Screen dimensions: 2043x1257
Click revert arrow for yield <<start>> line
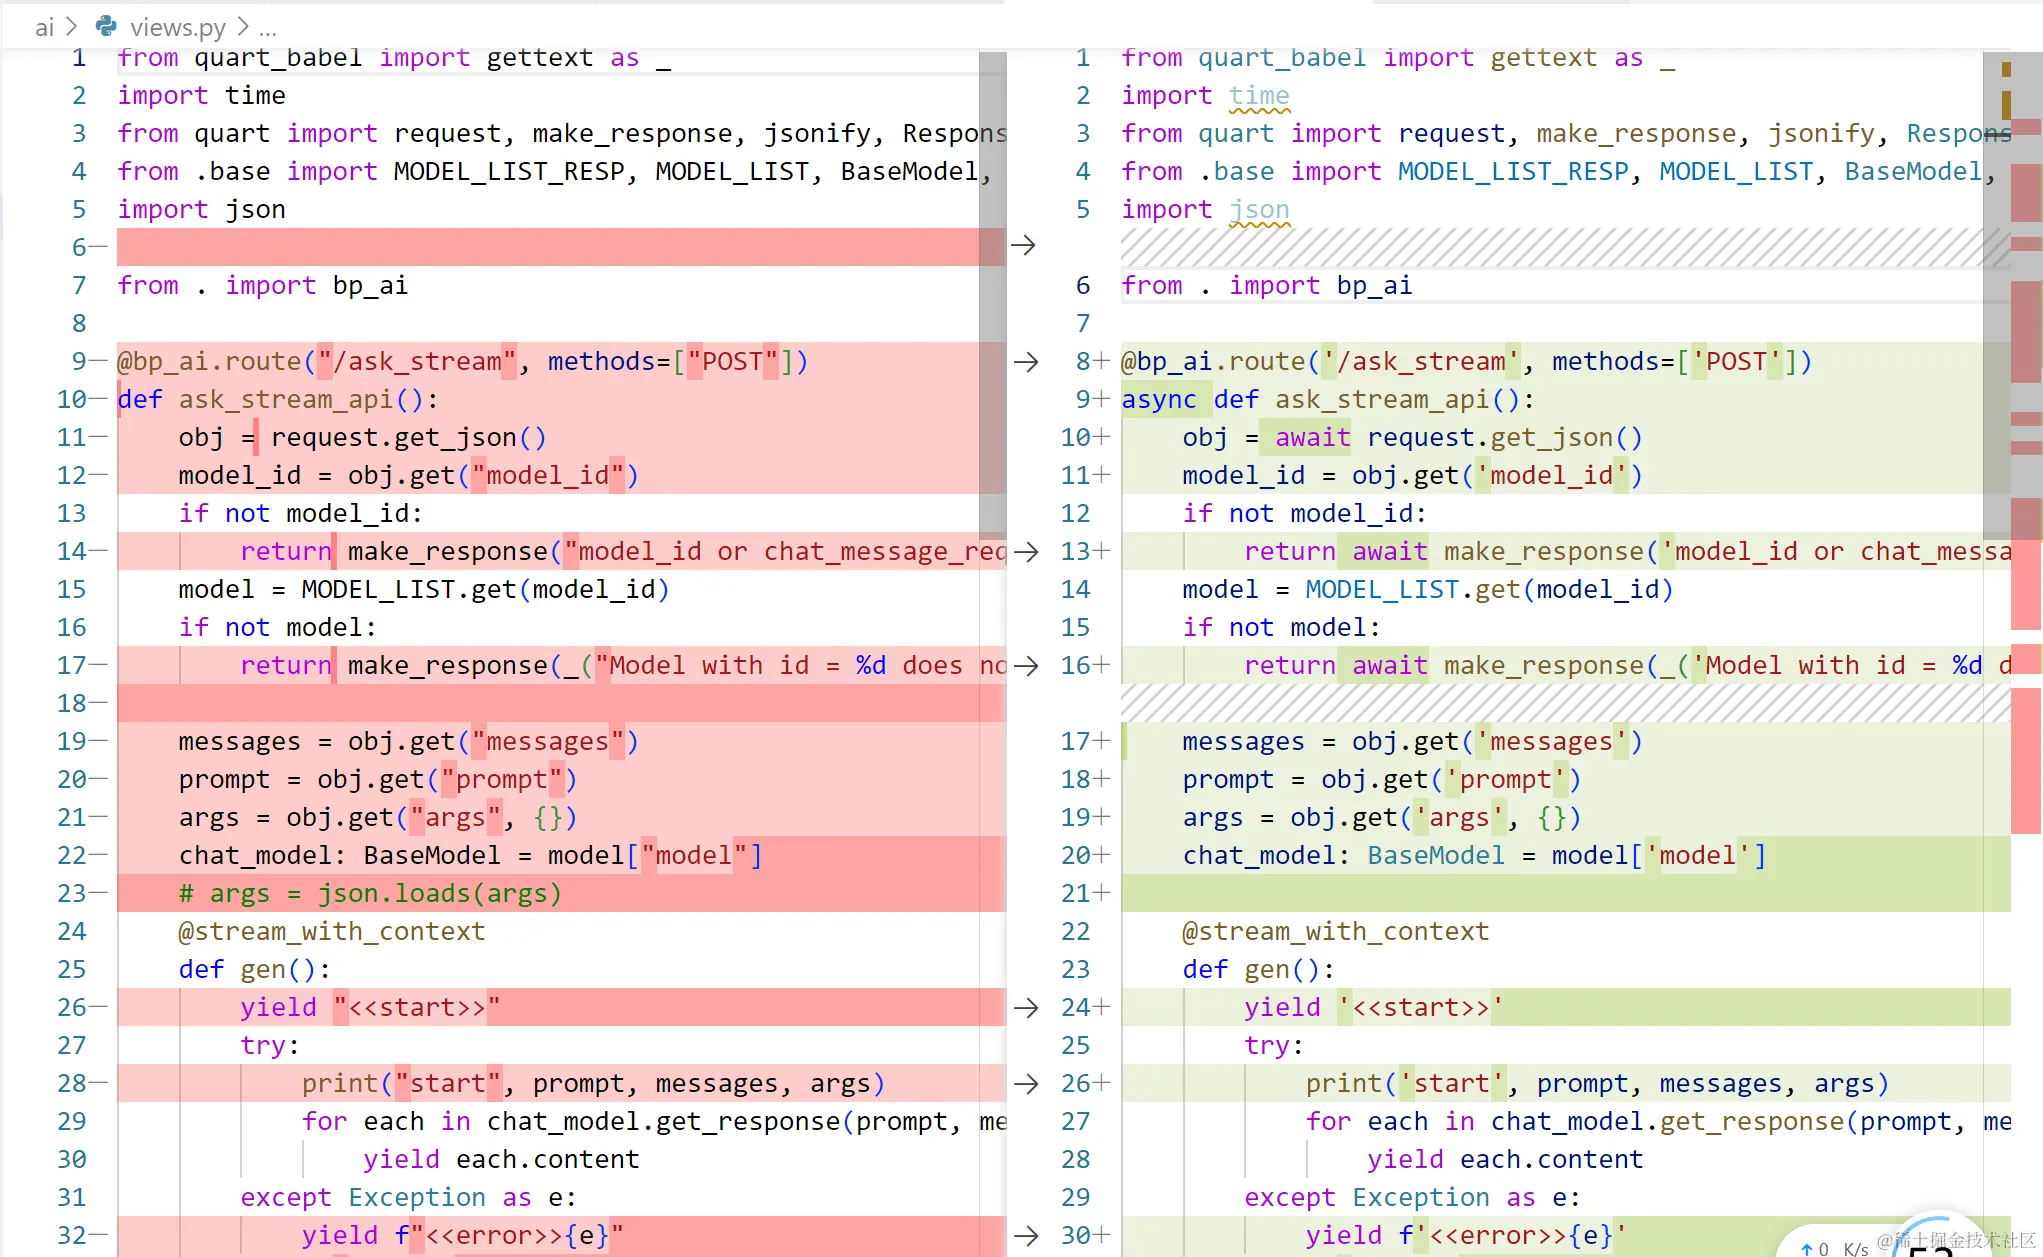point(1026,1007)
